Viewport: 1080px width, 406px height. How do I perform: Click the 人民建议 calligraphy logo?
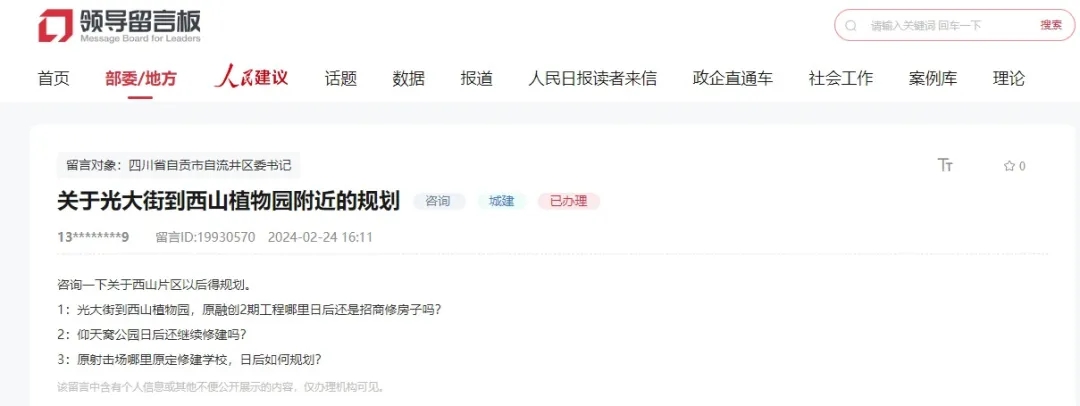[251, 77]
